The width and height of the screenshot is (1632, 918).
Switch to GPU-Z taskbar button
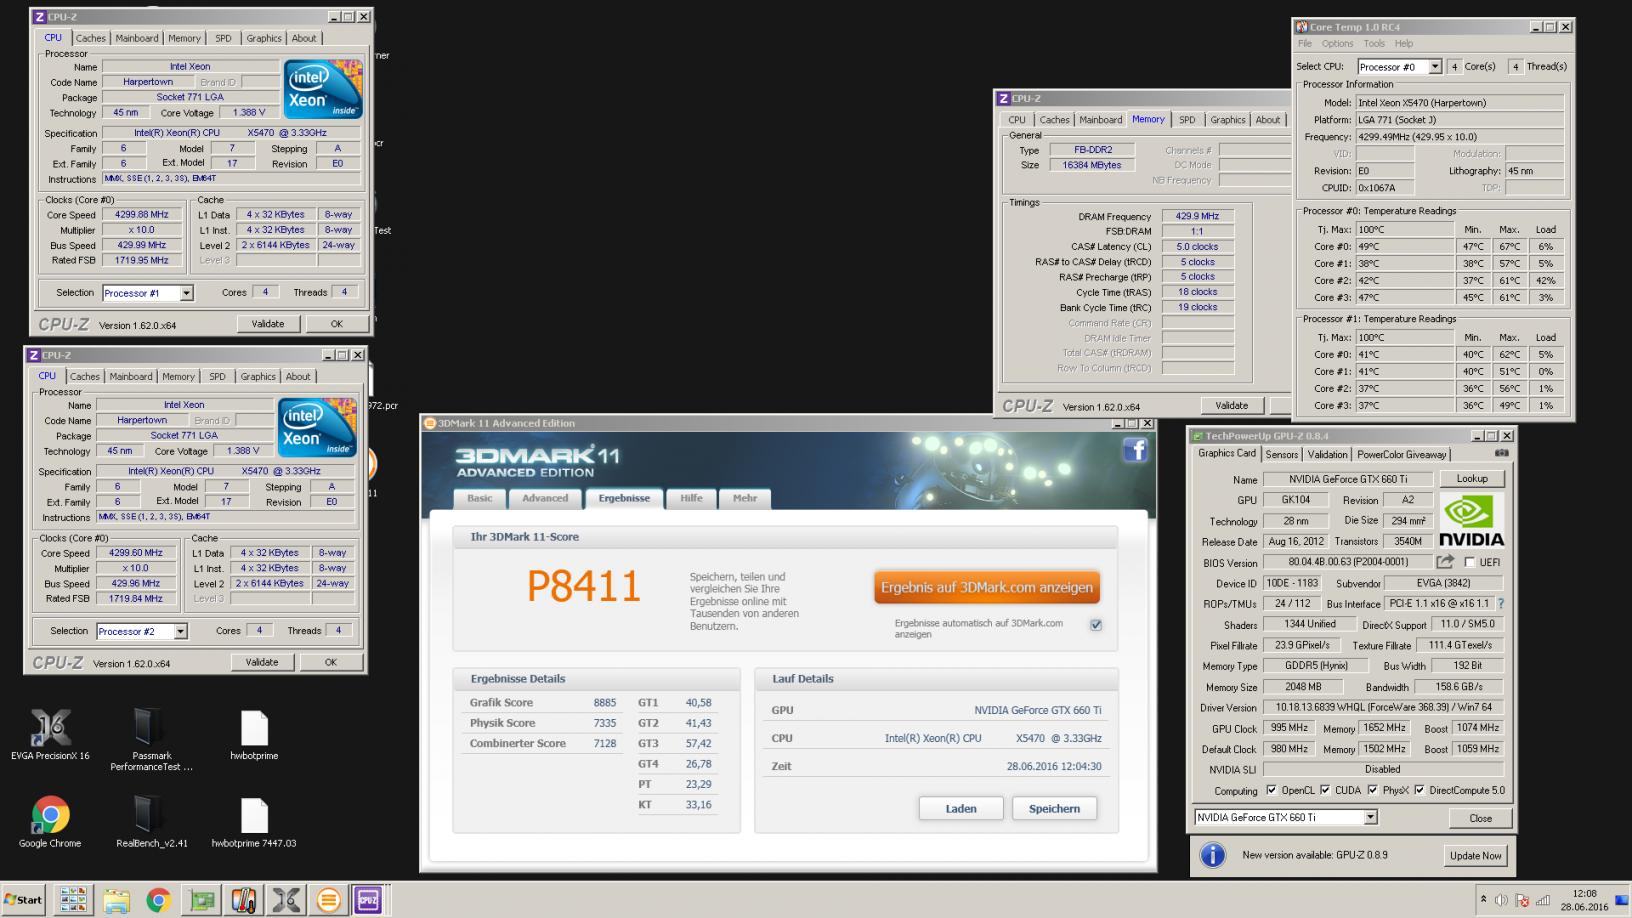[x=201, y=900]
